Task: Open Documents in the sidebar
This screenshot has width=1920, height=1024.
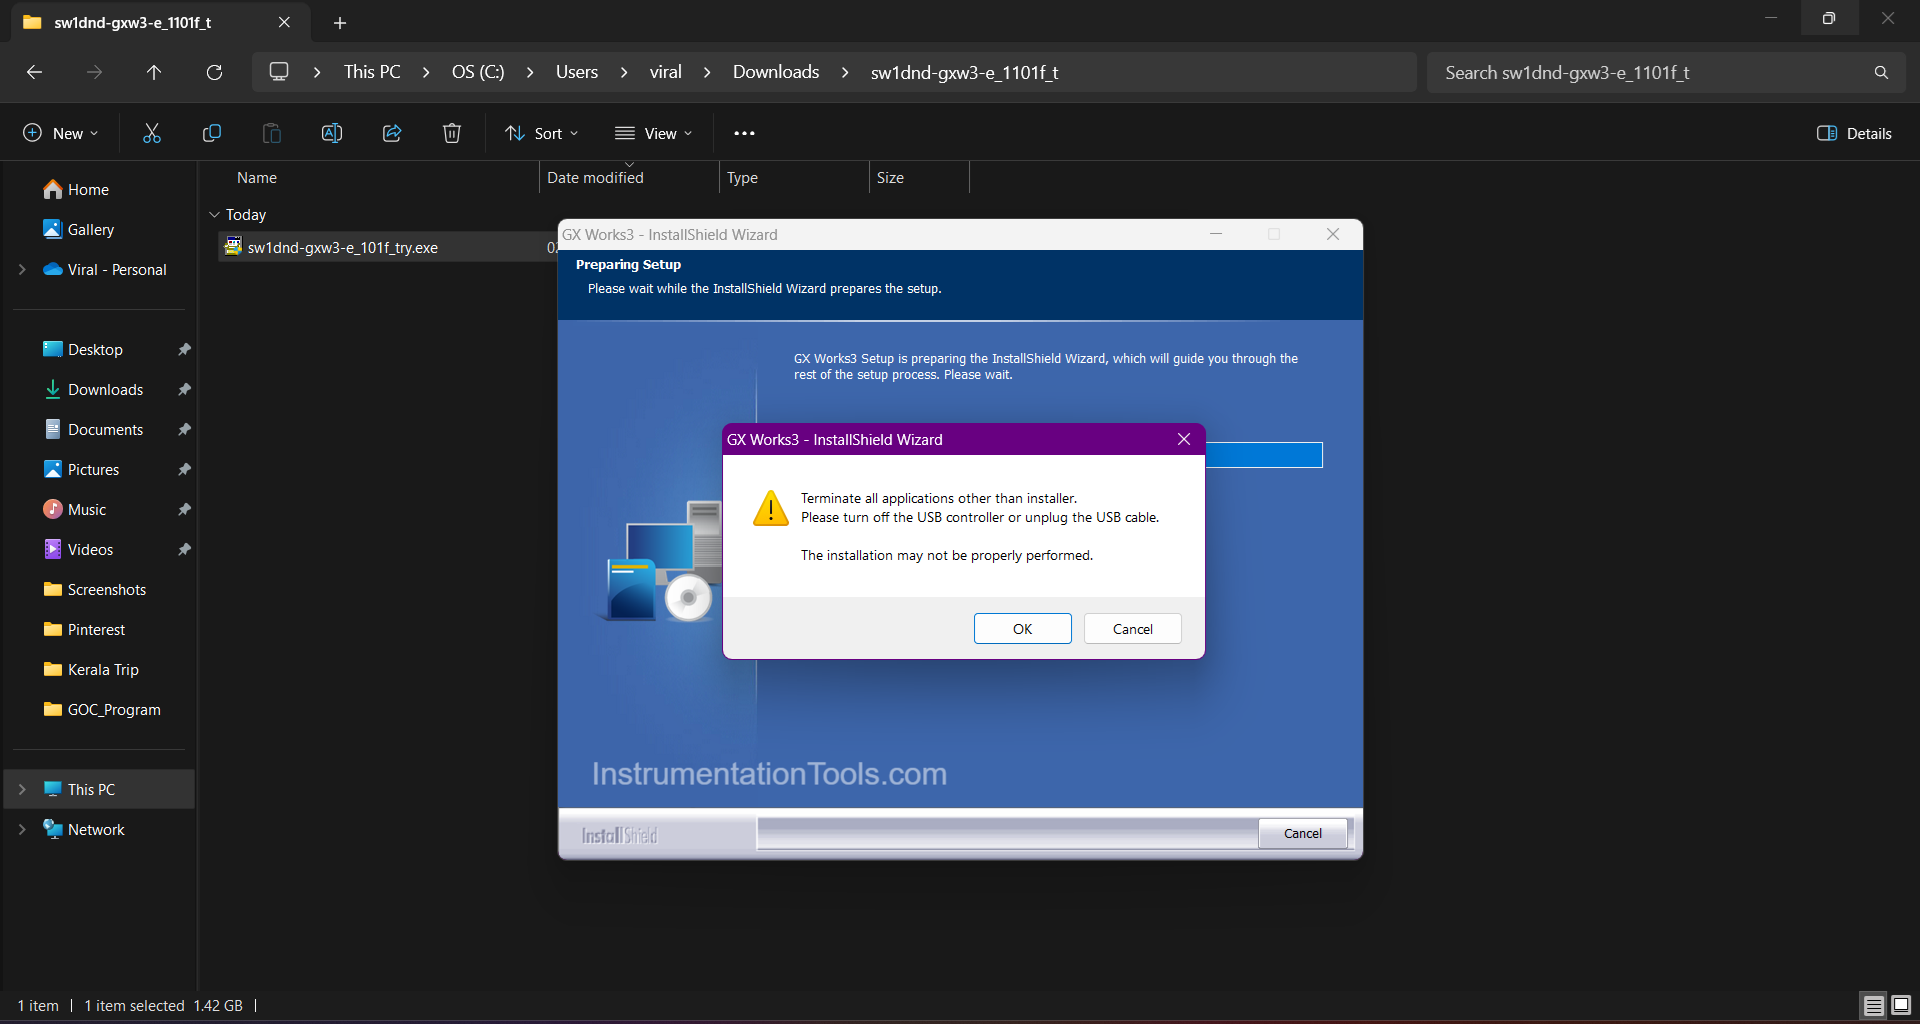Action: pyautogui.click(x=94, y=429)
